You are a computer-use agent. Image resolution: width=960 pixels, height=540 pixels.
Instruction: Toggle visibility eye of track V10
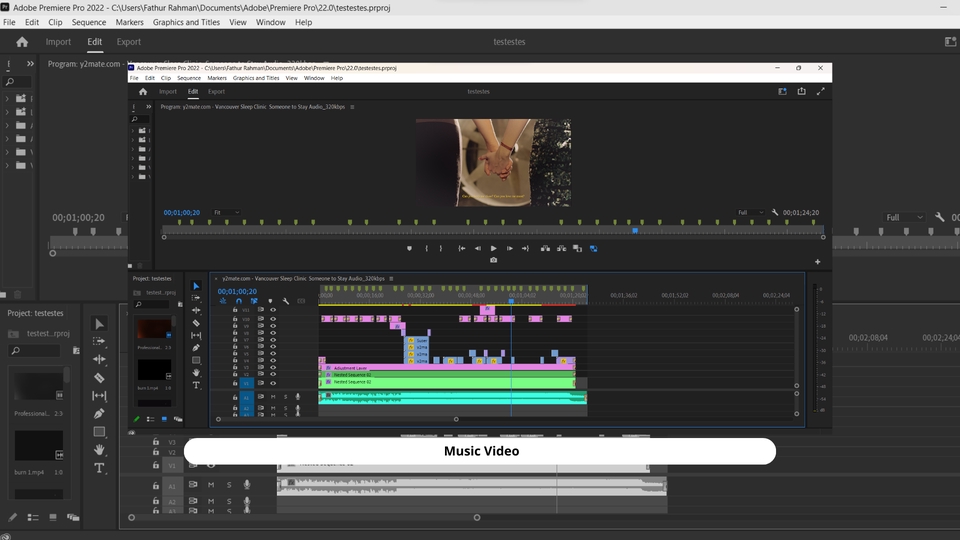click(x=273, y=320)
